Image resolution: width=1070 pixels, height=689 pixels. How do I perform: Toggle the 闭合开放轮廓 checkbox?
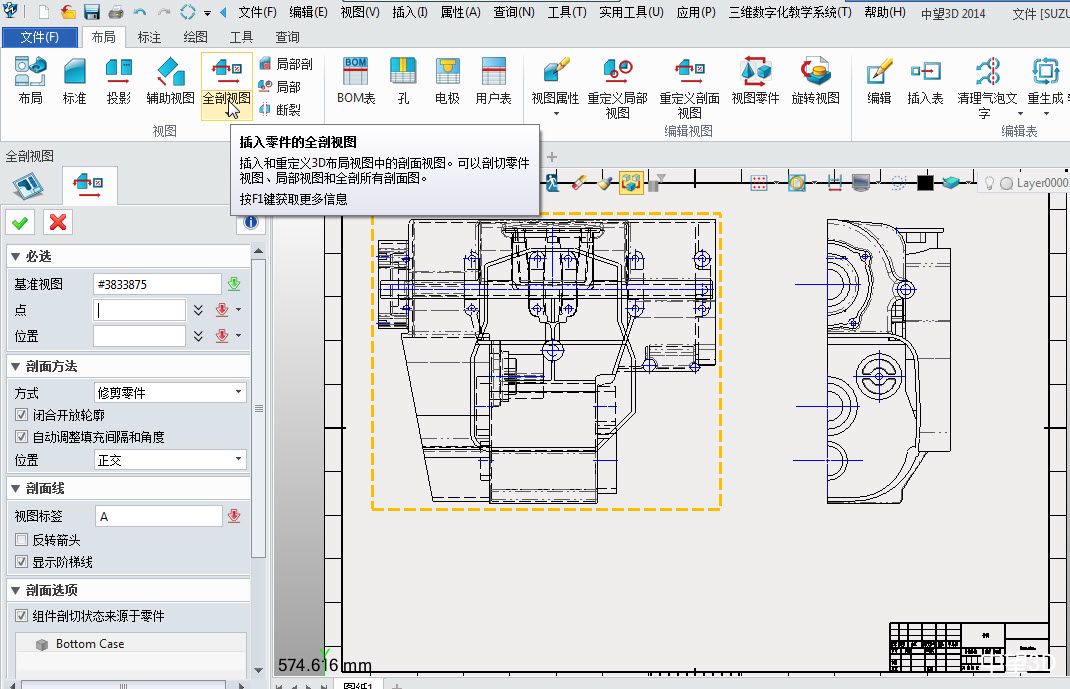coord(22,415)
